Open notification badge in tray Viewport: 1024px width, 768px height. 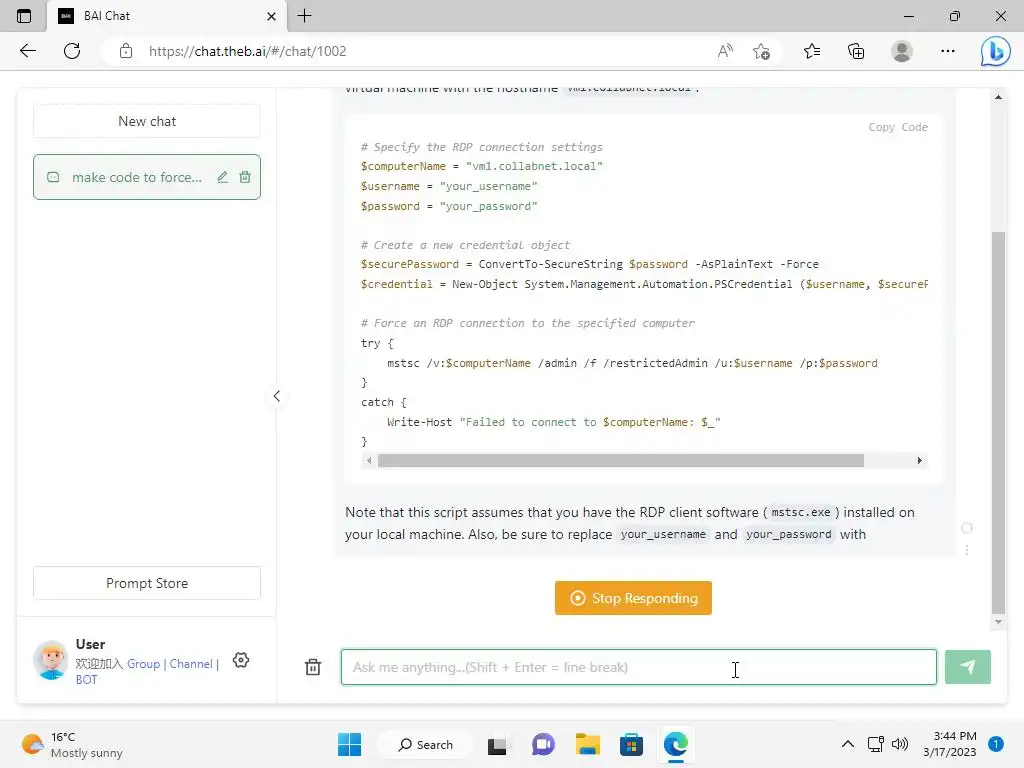pyautogui.click(x=996, y=744)
